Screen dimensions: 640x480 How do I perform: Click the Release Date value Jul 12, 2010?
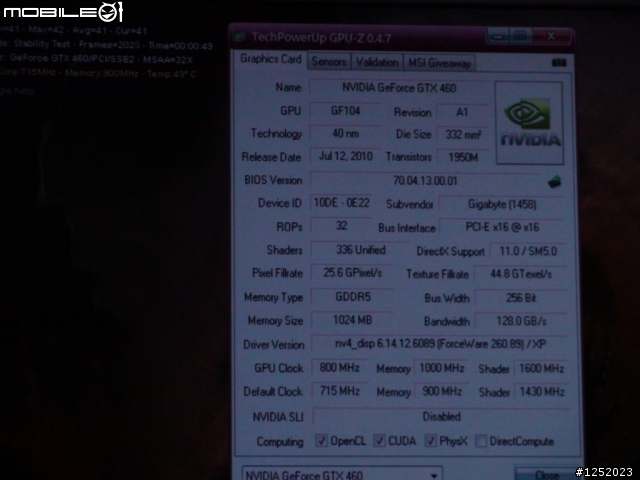[345, 156]
